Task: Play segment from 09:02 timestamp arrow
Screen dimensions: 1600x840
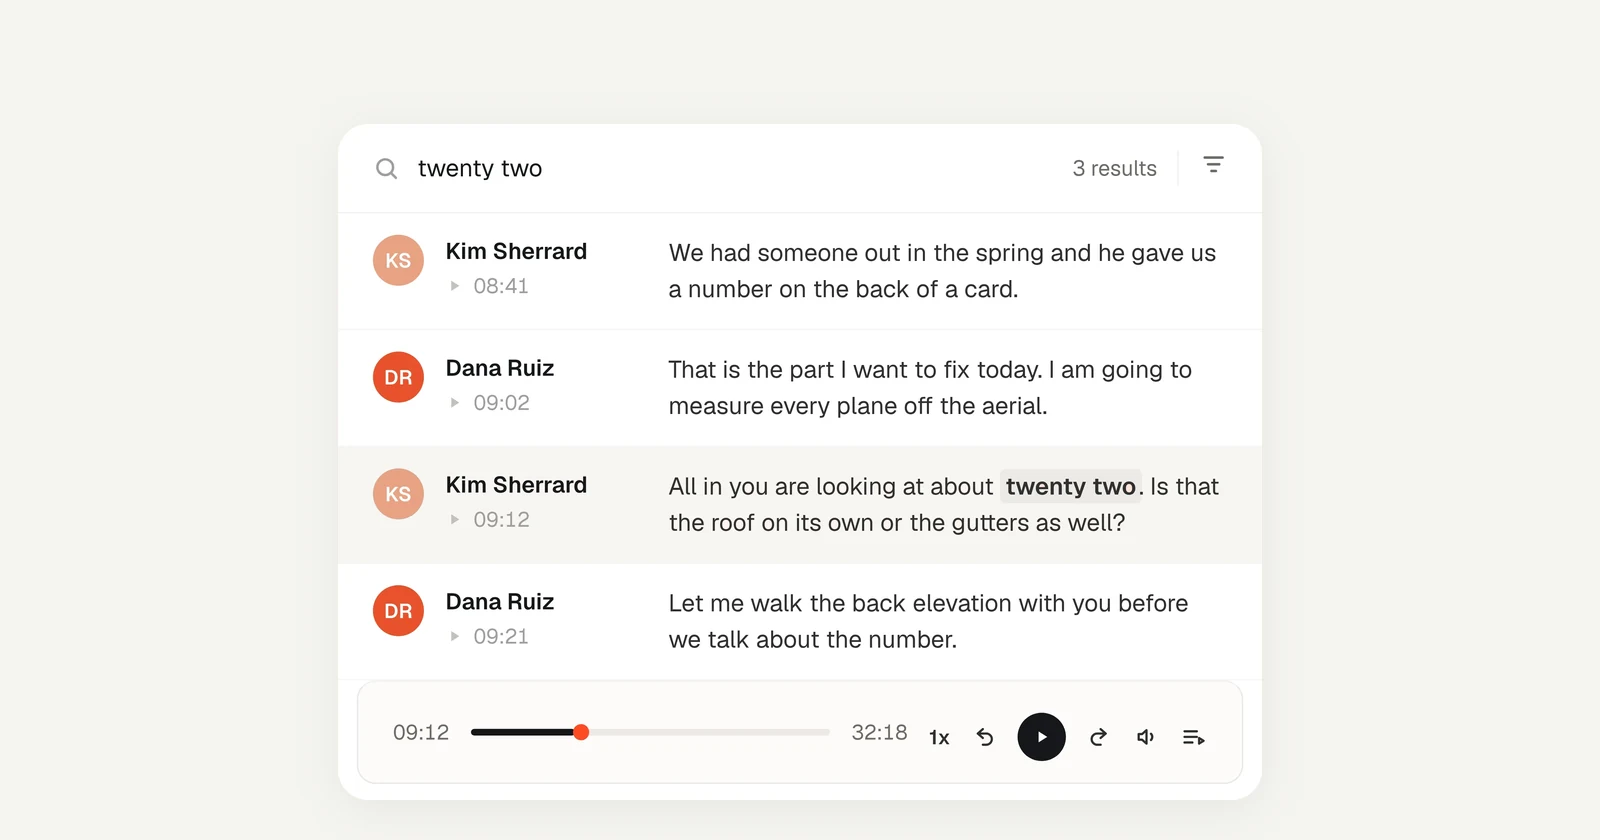Action: click(x=455, y=403)
